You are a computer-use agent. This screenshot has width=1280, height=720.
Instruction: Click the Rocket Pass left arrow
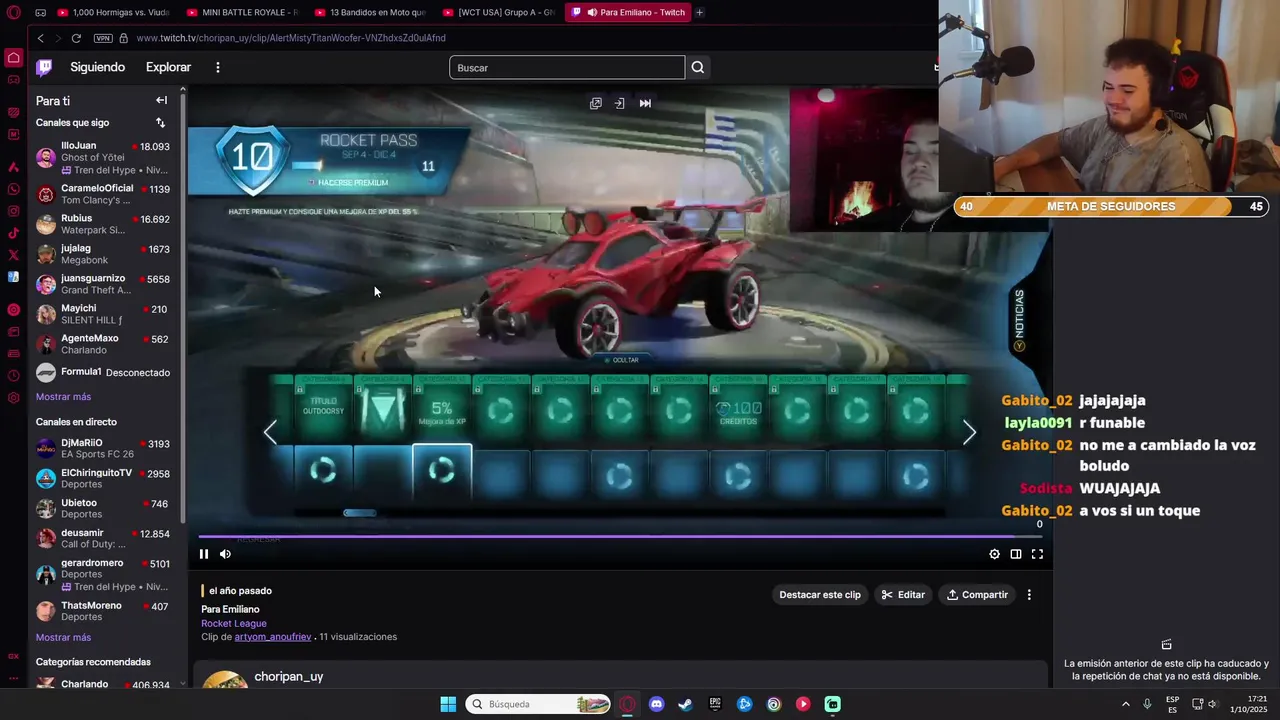tap(270, 432)
